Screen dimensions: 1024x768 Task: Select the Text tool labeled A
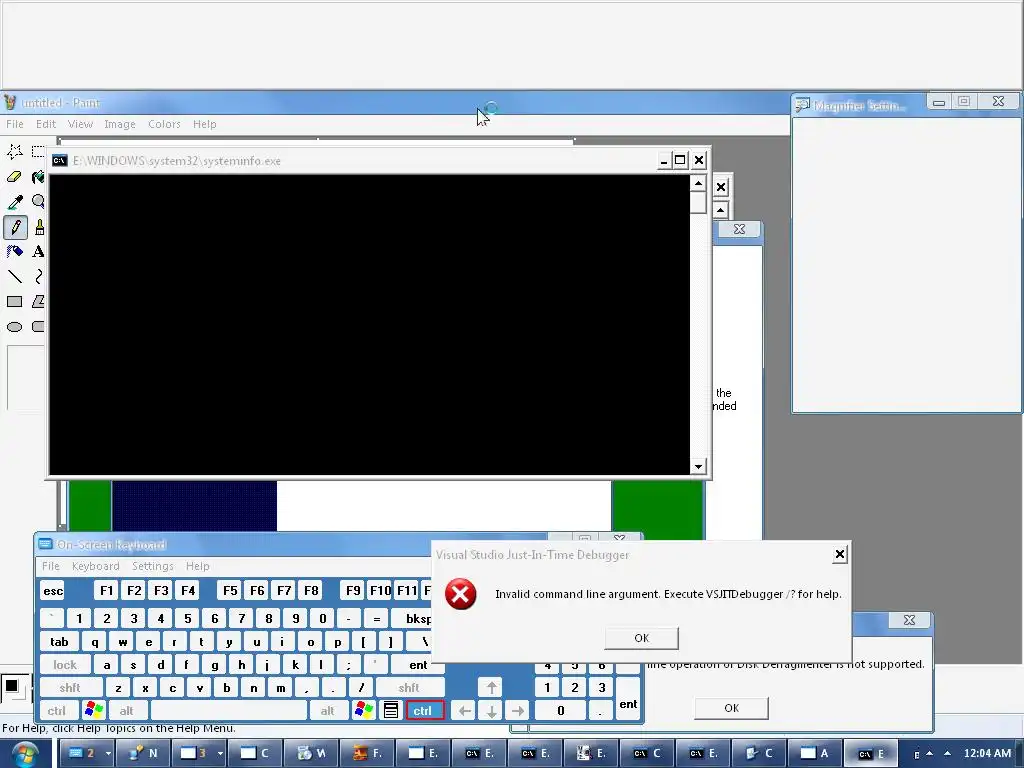point(38,252)
